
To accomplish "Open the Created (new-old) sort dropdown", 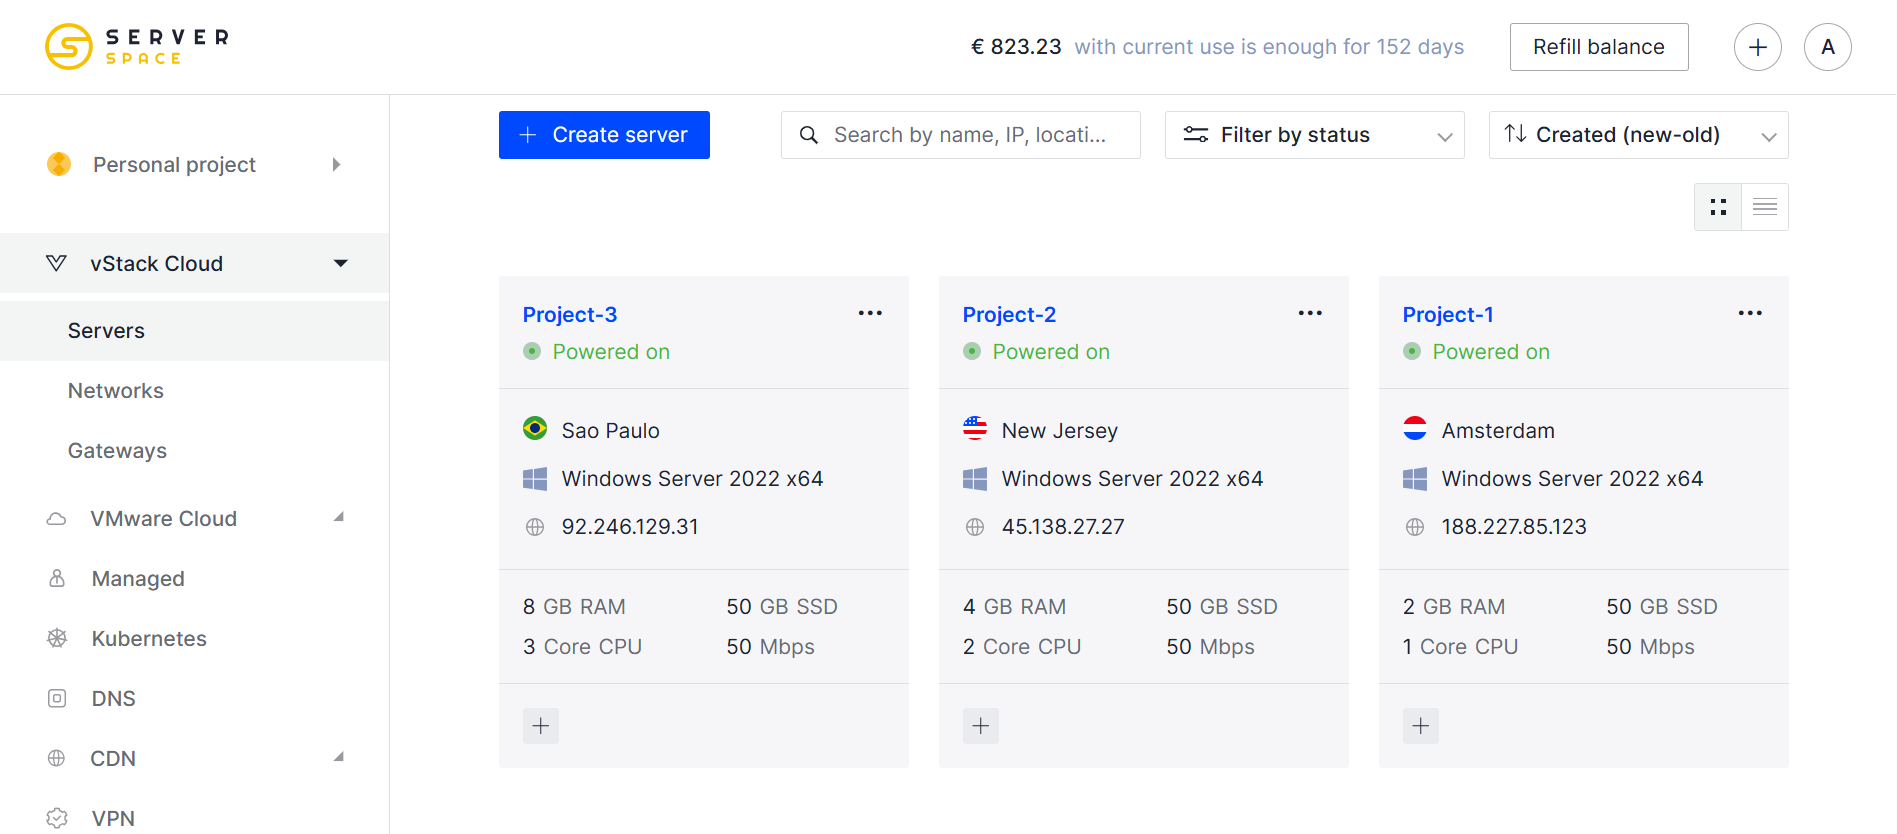I will point(1639,135).
